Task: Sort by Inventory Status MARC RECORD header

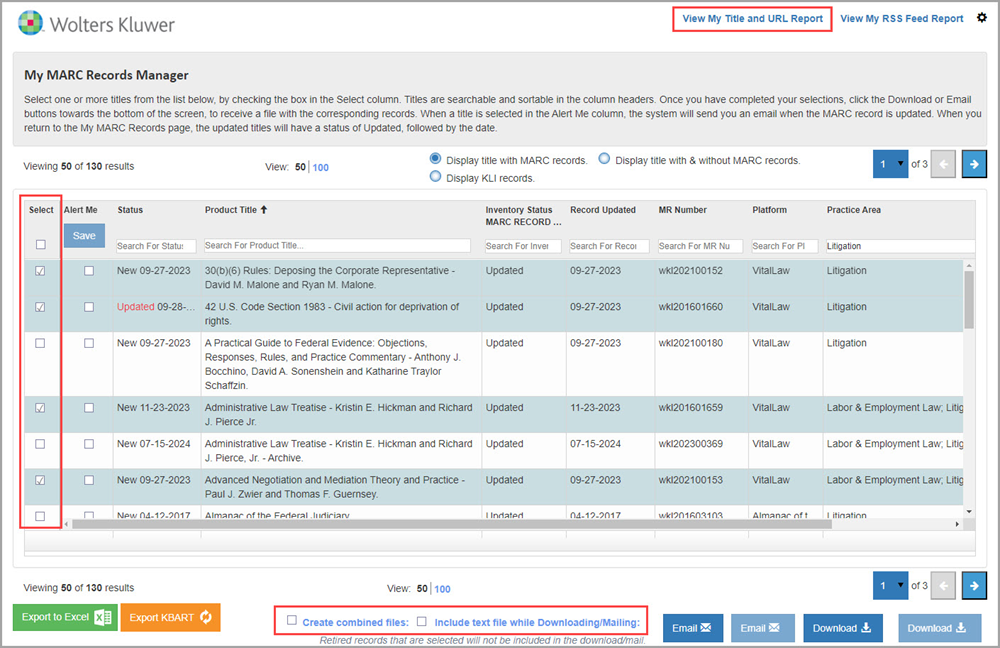Action: click(x=523, y=216)
